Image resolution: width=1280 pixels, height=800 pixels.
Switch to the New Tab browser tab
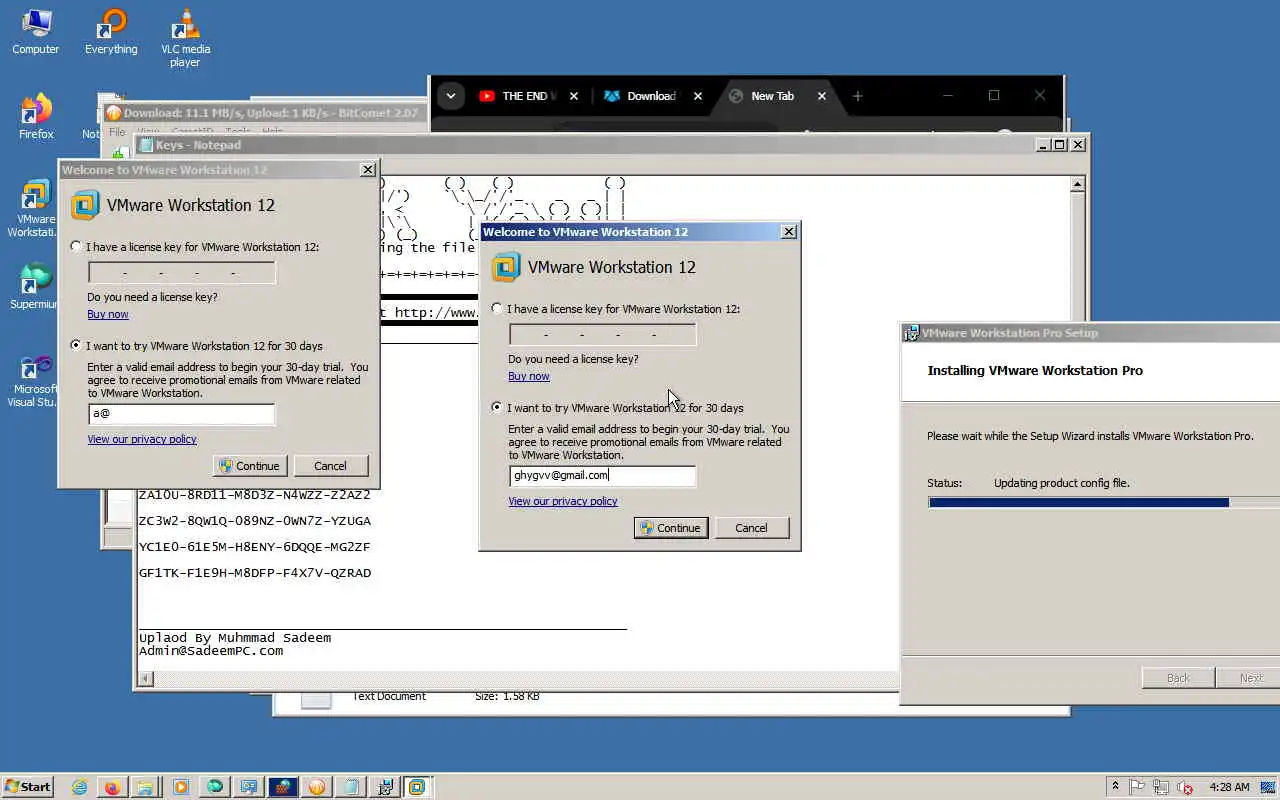point(772,96)
